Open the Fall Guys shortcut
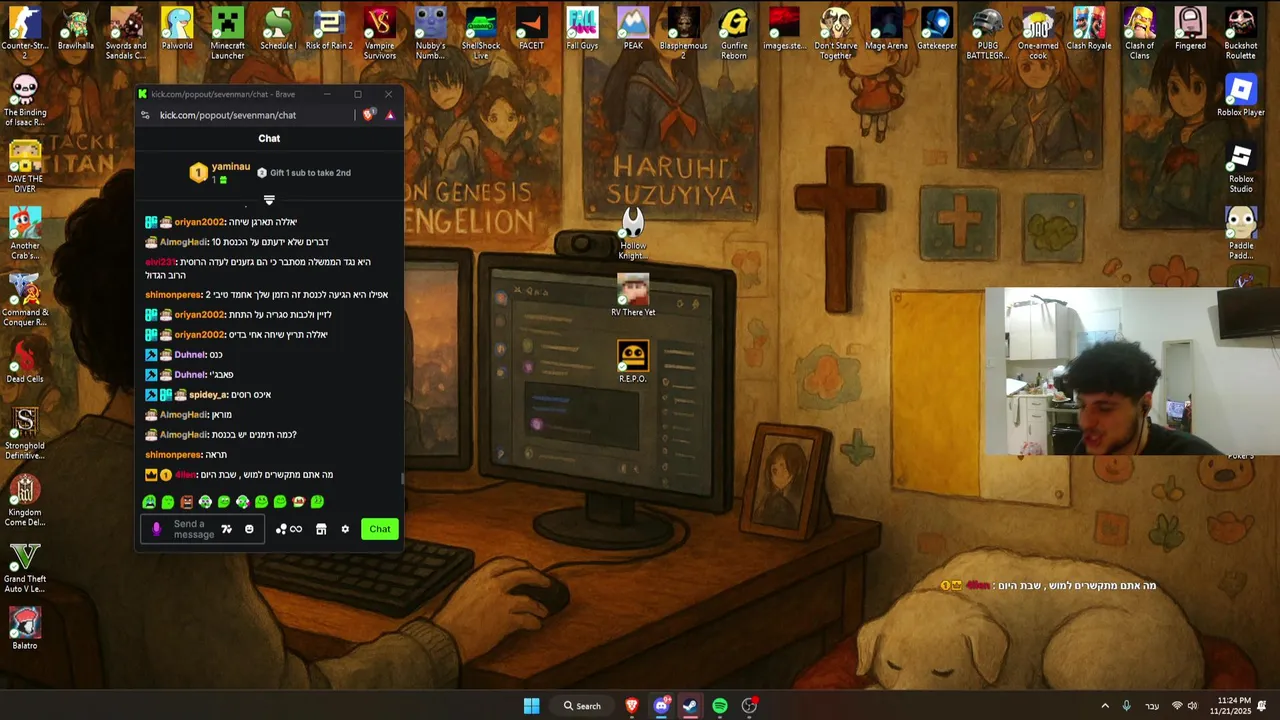The image size is (1280, 720). 582,29
